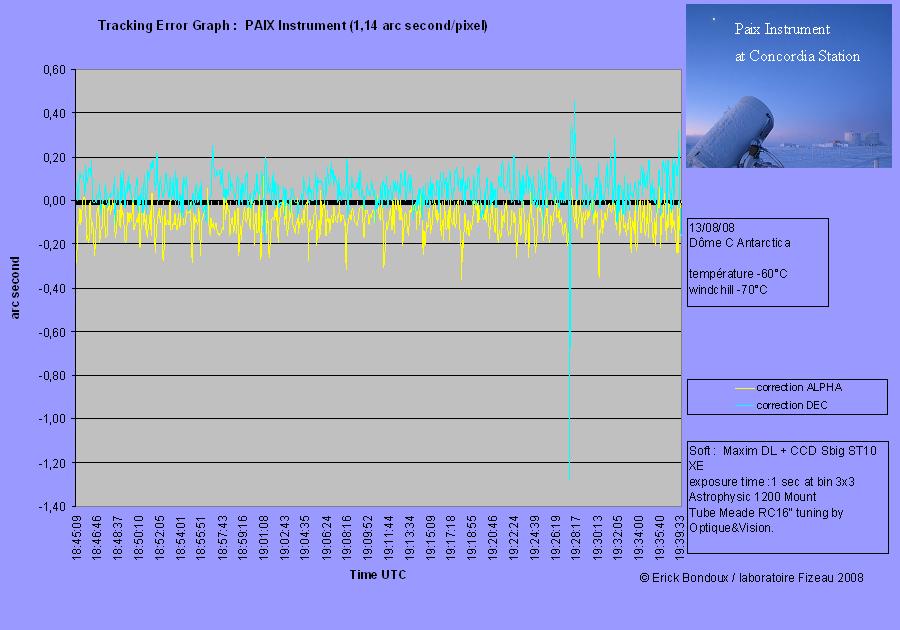
Task: Select the 'Dôme C Antarctica' location text
Action: click(740, 243)
